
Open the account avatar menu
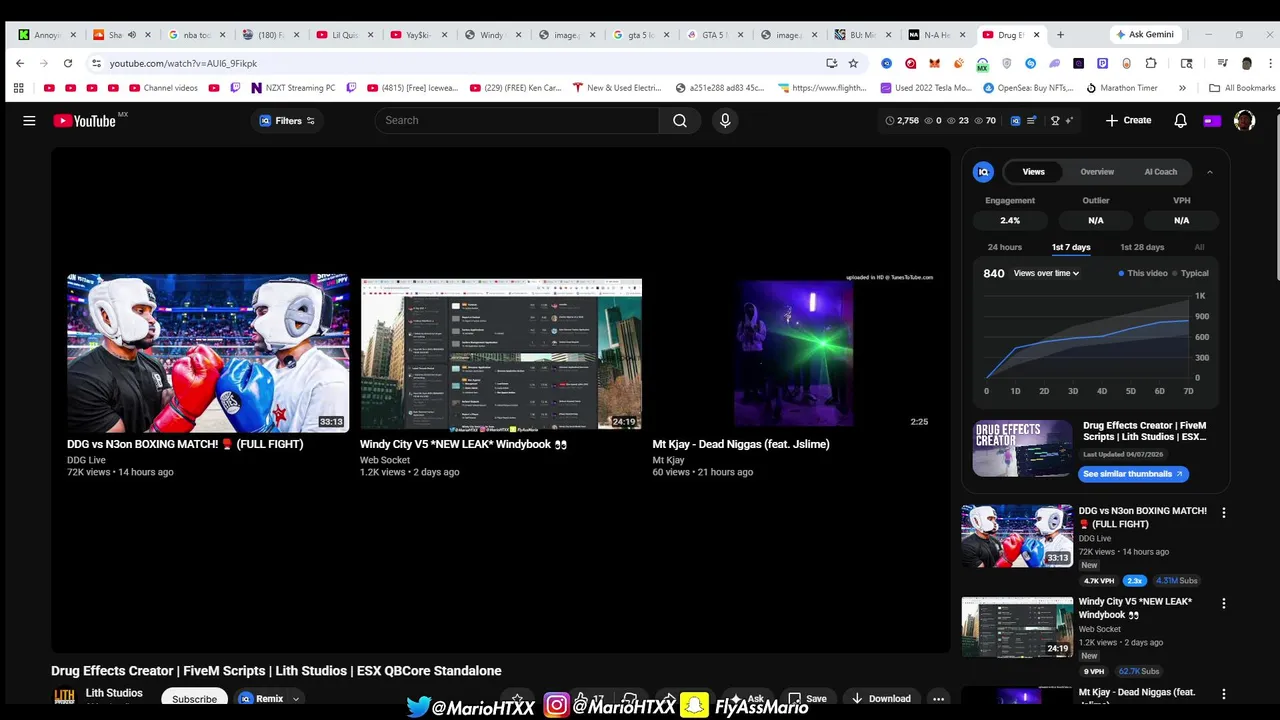click(1244, 120)
